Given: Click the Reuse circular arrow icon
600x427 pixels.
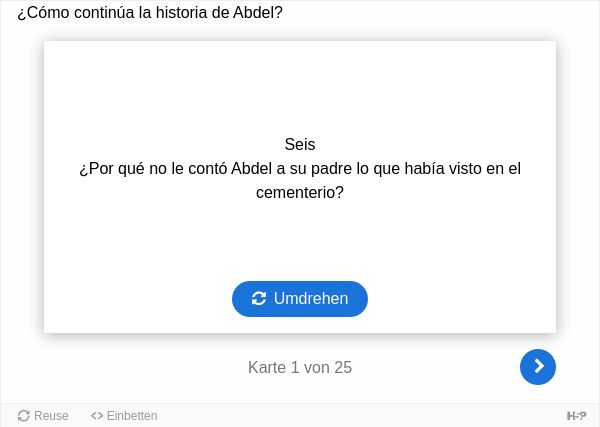Looking at the screenshot, I should tap(24, 416).
